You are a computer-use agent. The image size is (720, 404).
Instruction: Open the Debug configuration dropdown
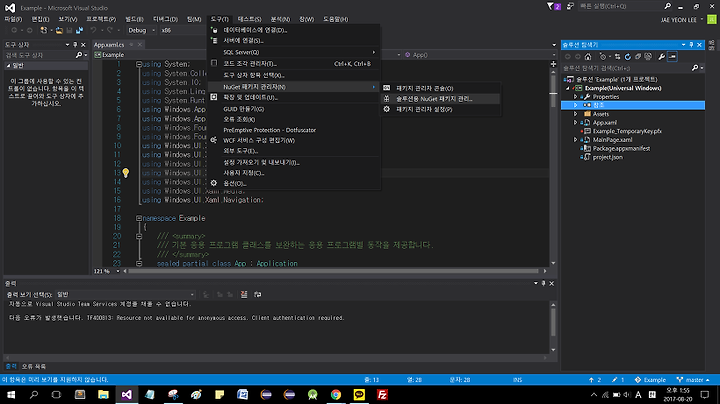(x=141, y=30)
